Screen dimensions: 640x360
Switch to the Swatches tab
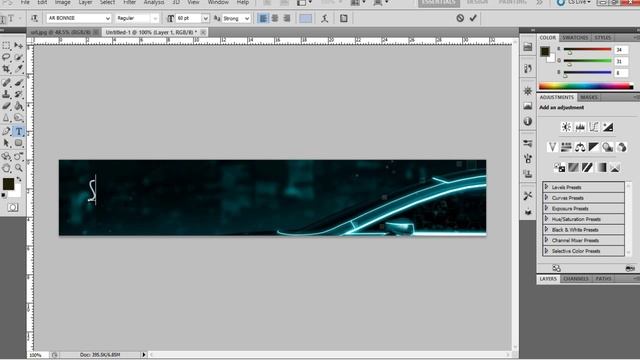(x=575, y=38)
